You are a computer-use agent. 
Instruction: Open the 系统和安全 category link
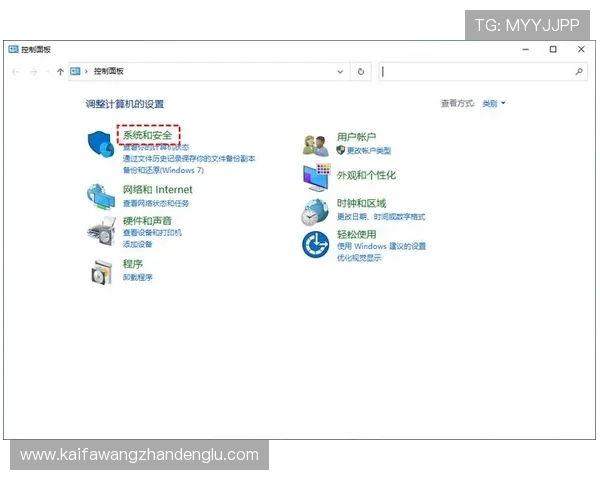tap(148, 135)
